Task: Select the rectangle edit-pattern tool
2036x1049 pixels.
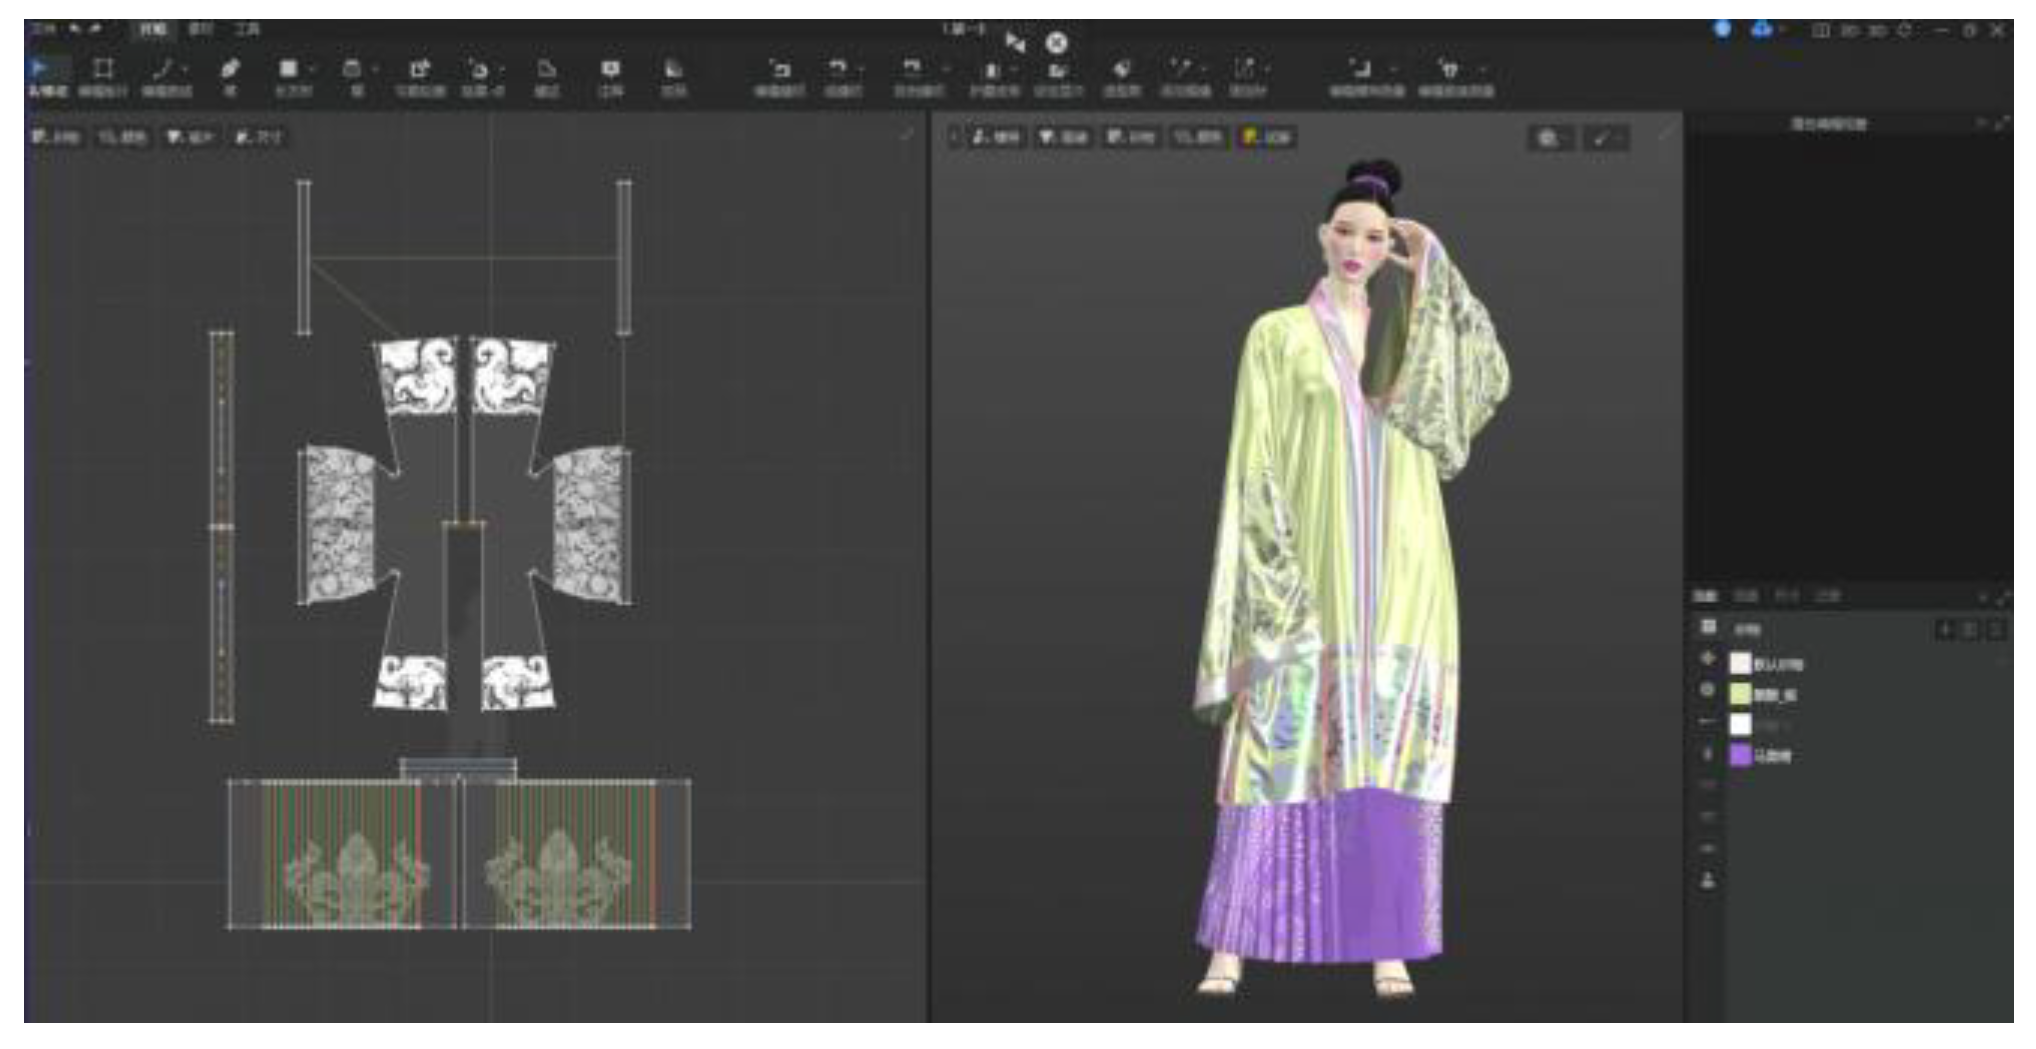Action: tap(102, 69)
